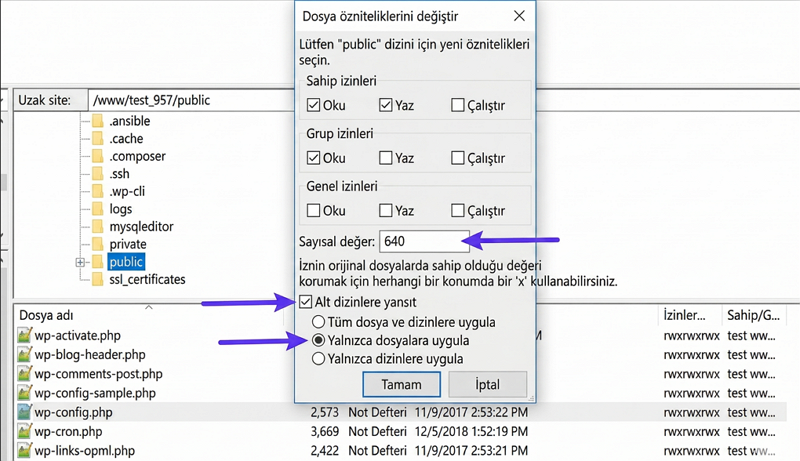Click the İptal button
This screenshot has height=461, width=800.
[x=487, y=384]
